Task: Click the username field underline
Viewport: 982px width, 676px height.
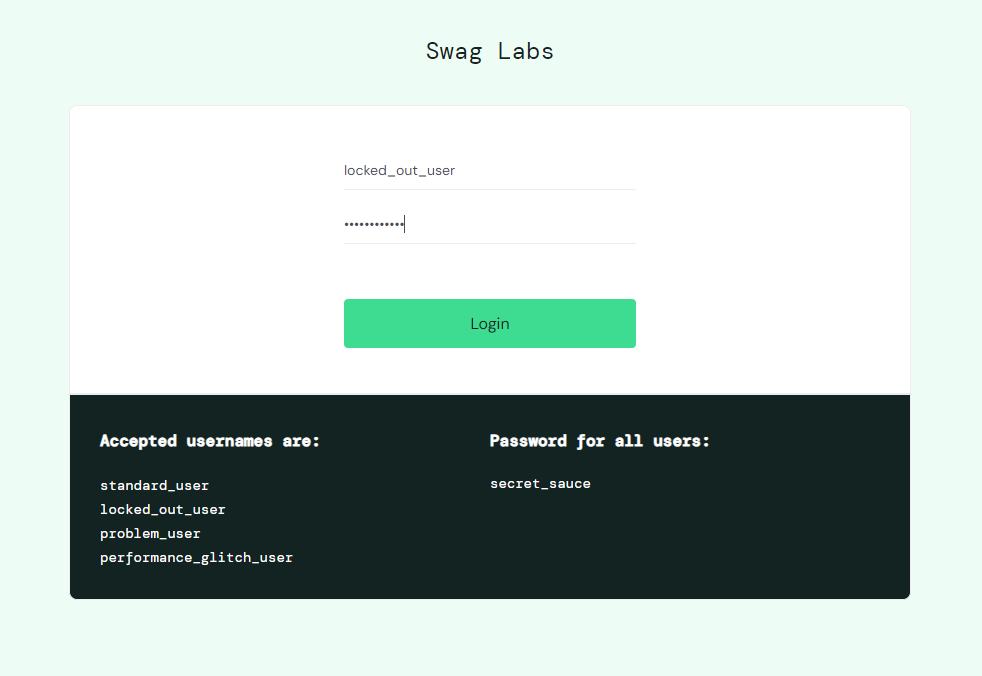Action: click(489, 188)
